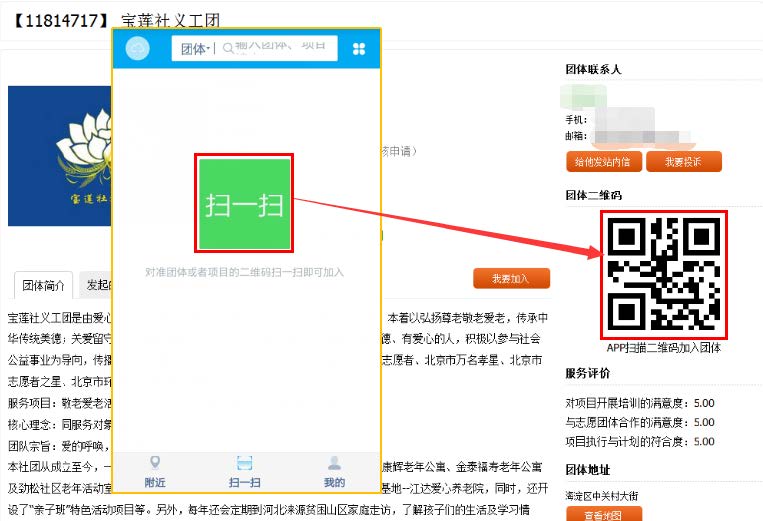Expand the 团体 search type dropdown
This screenshot has width=763, height=521.
pyautogui.click(x=195, y=49)
